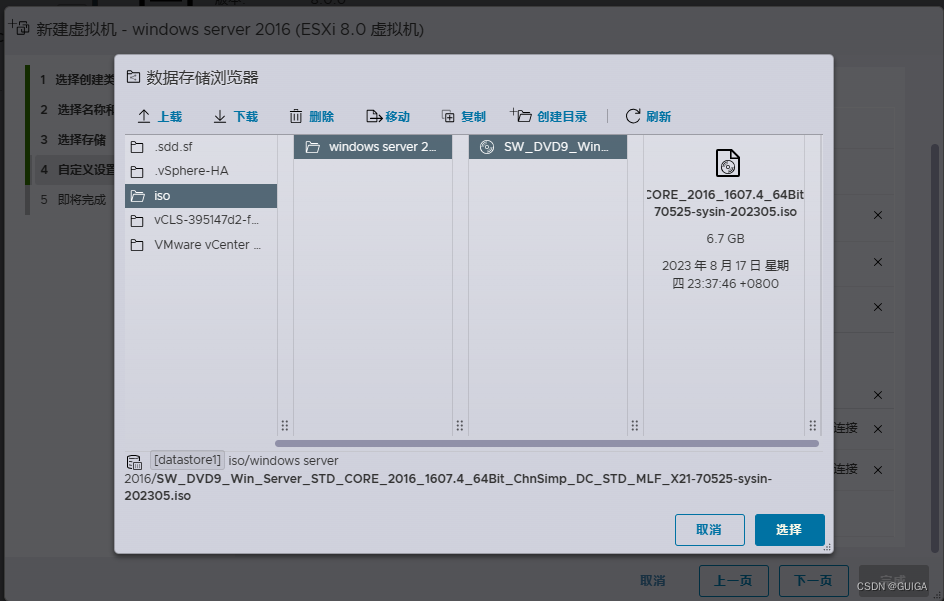Click the dialog resize handle at bottom corner
The height and width of the screenshot is (601, 944).
point(827,547)
